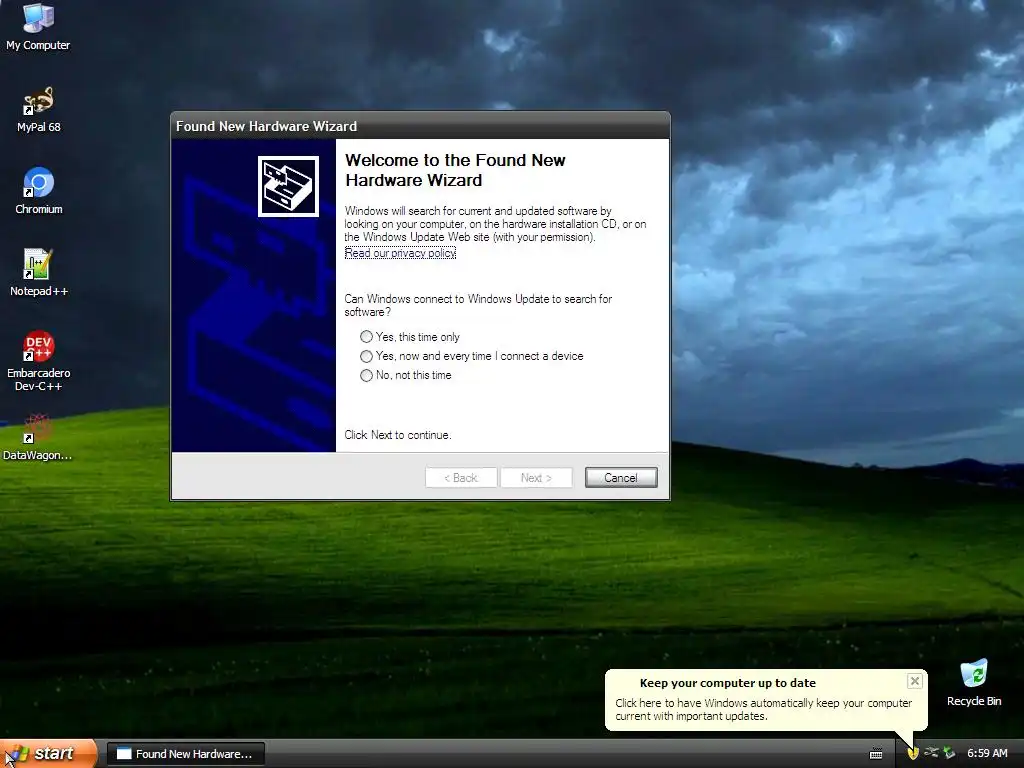The height and width of the screenshot is (768, 1024).
Task: Close the 'Keep your computer up to date' balloon
Action: 914,681
